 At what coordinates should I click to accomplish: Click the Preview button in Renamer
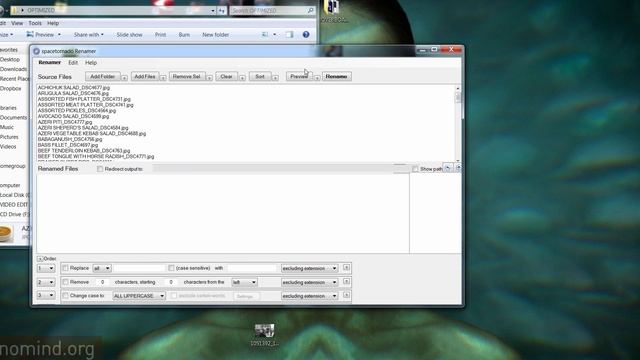[299, 76]
